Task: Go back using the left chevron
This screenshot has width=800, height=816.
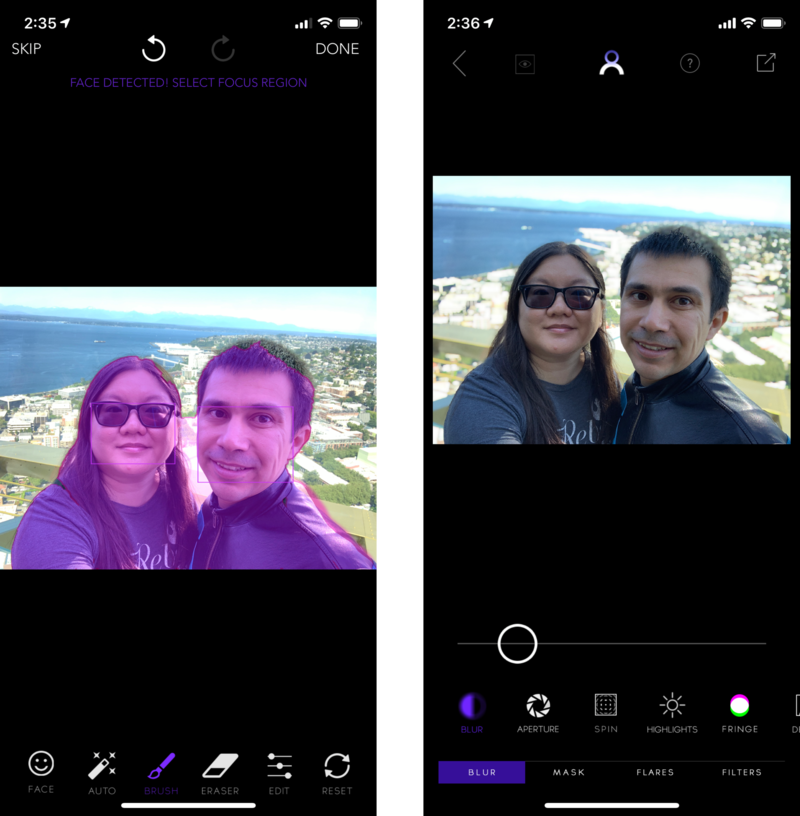Action: (x=459, y=64)
